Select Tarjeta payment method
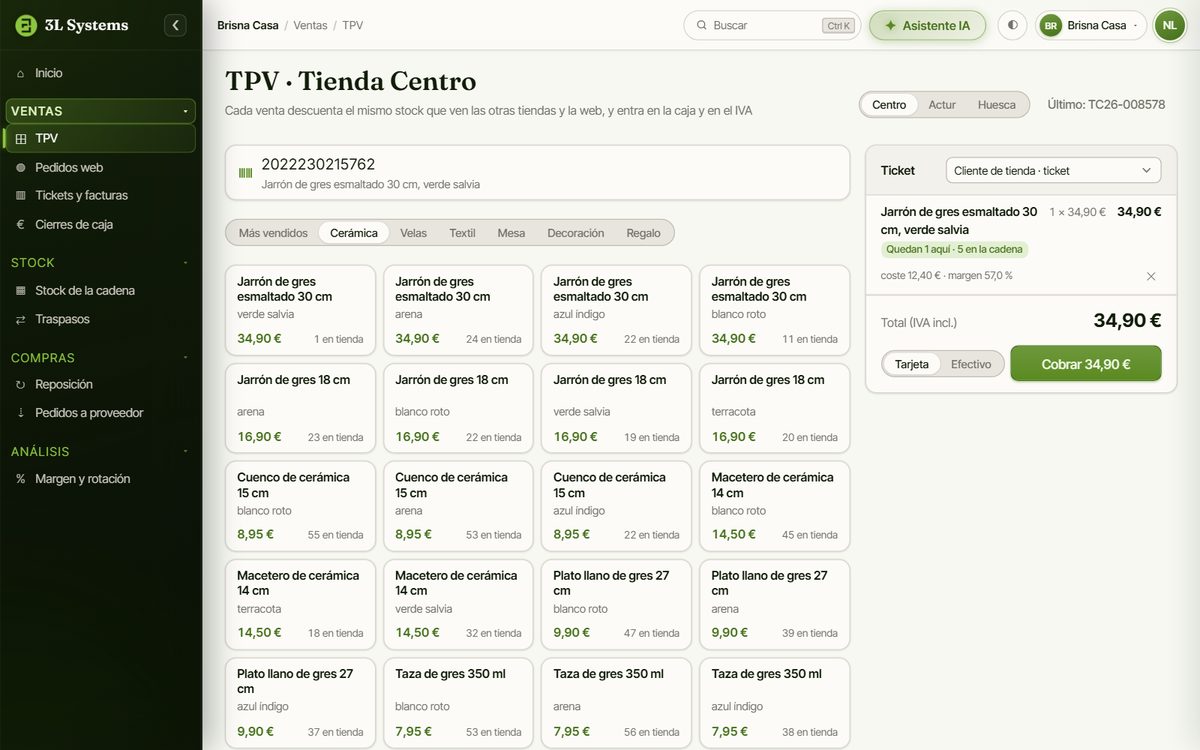The image size is (1200, 750). [912, 364]
